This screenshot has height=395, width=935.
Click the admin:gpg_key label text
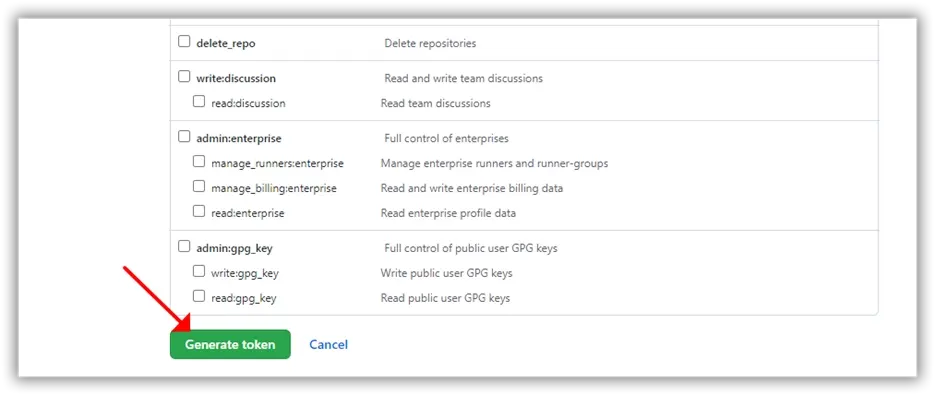234,248
